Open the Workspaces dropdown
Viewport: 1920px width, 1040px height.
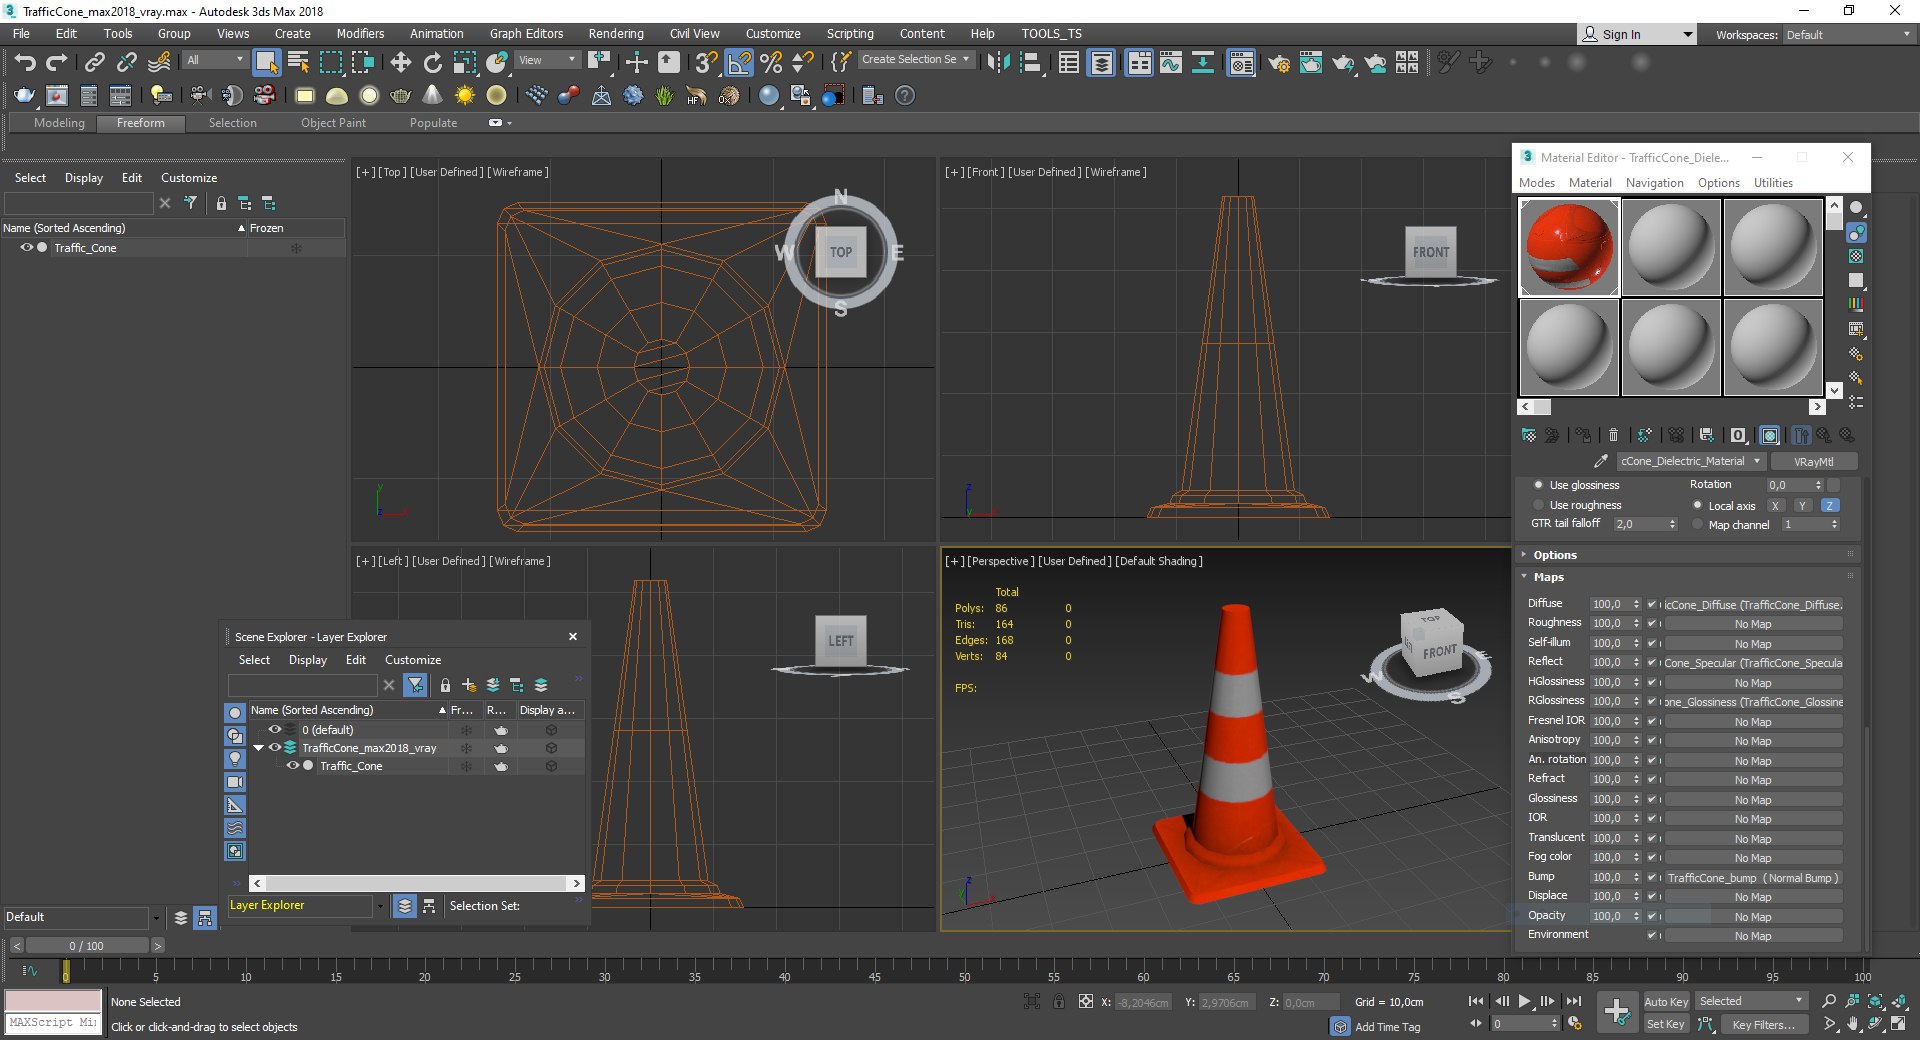click(x=1849, y=35)
